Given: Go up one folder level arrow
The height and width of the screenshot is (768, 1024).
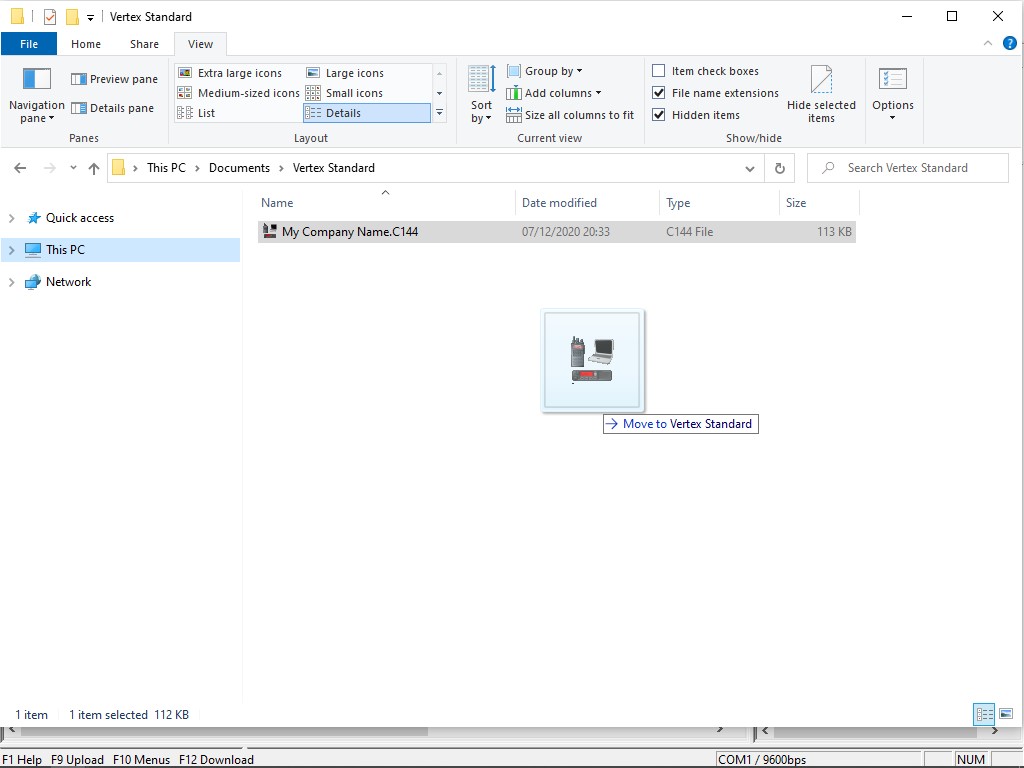Looking at the screenshot, I should [94, 168].
